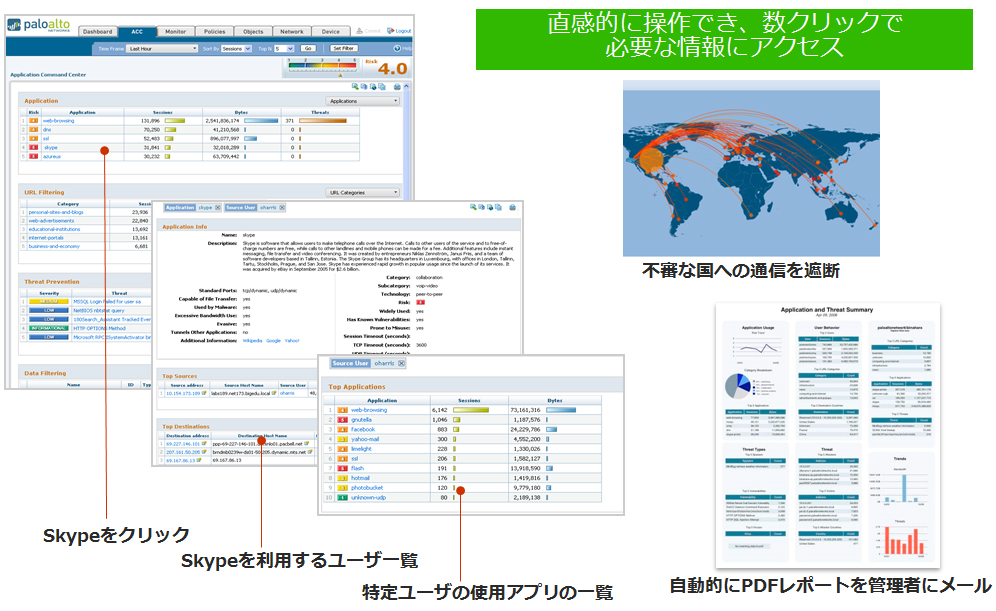Switch to the Monitor tab
The height and width of the screenshot is (611, 996).
176,31
